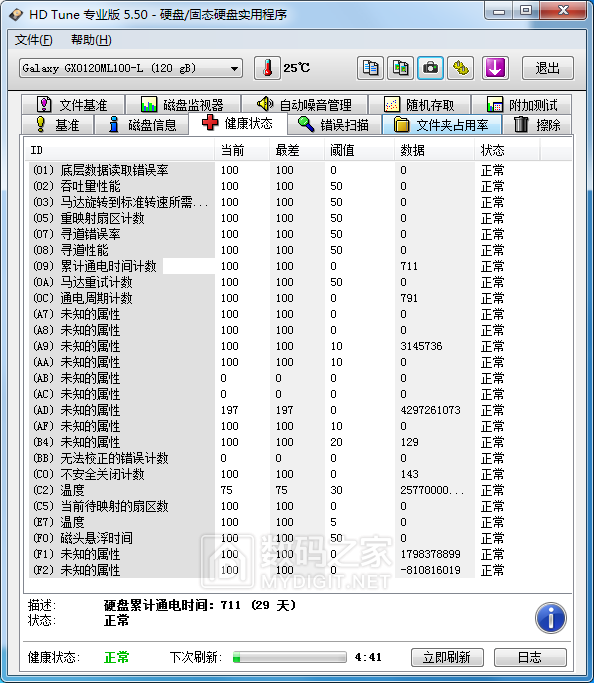
Task: Save screenshot with the camera icon
Action: pos(431,68)
